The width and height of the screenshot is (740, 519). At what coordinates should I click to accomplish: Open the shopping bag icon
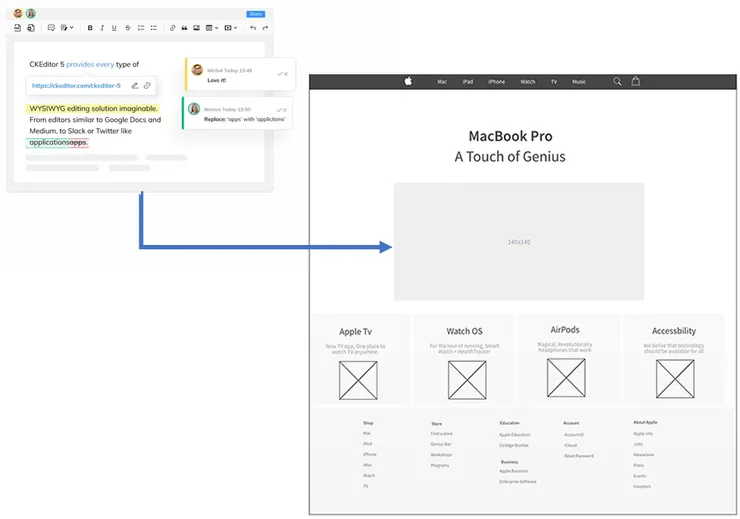[x=636, y=81]
